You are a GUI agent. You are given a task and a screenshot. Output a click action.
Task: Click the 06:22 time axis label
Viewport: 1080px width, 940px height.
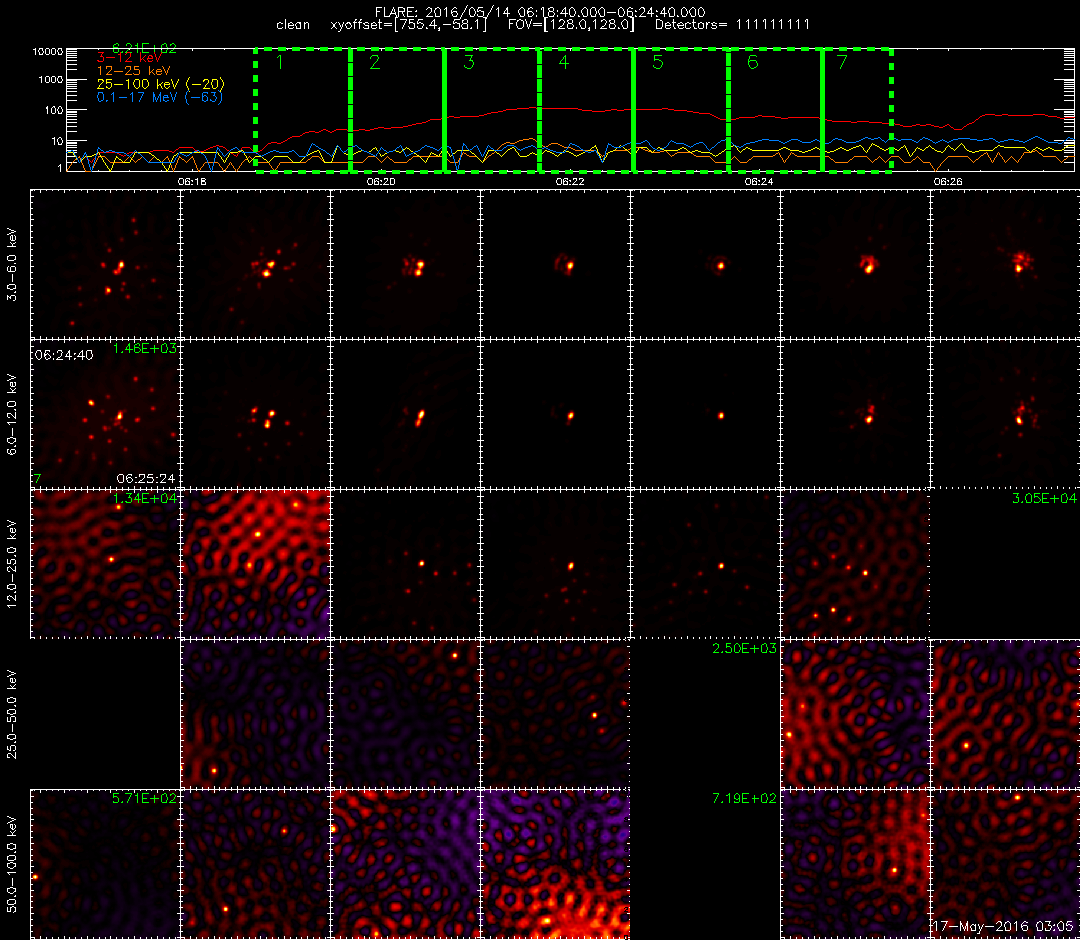(570, 181)
